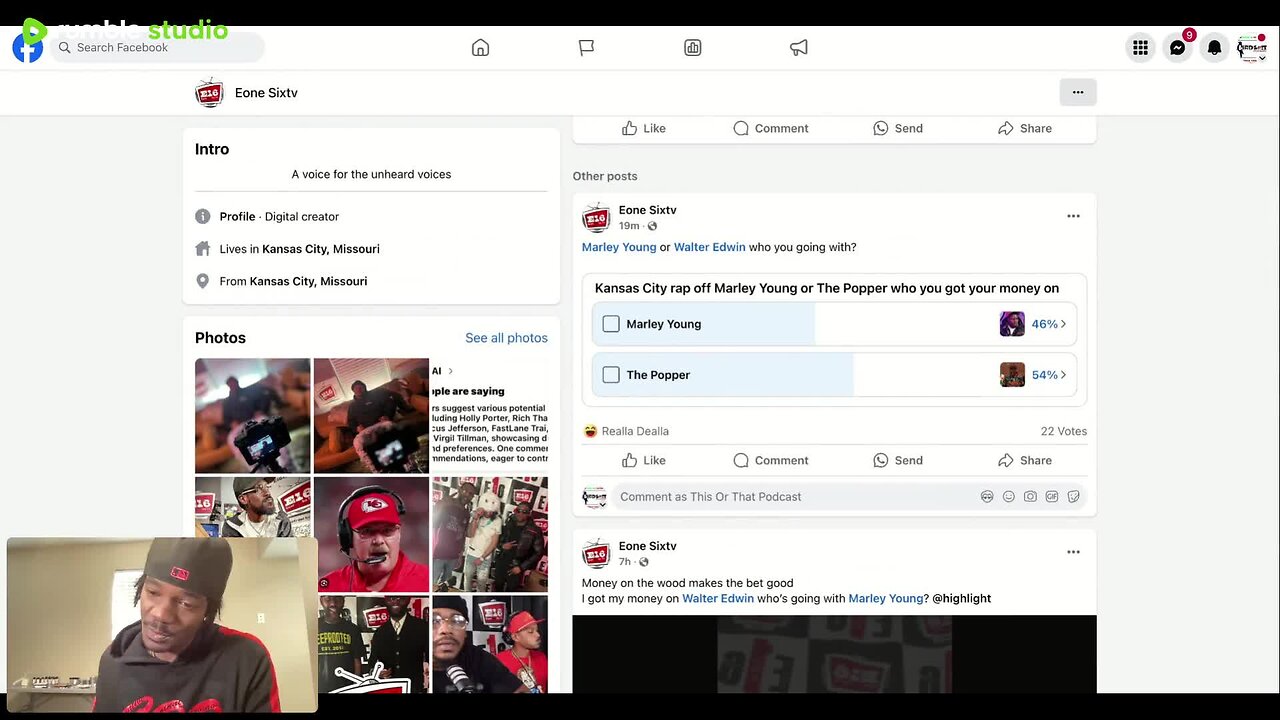
Task: Click the @highlight tag
Action: (x=962, y=598)
